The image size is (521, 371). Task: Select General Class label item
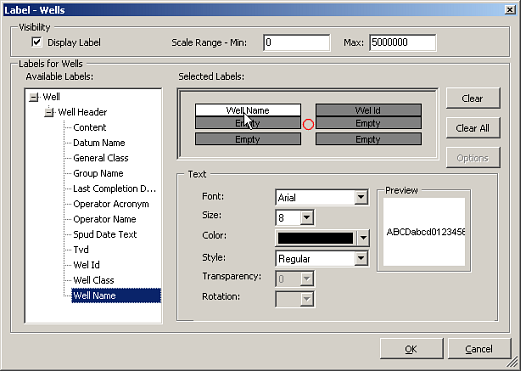click(x=101, y=158)
